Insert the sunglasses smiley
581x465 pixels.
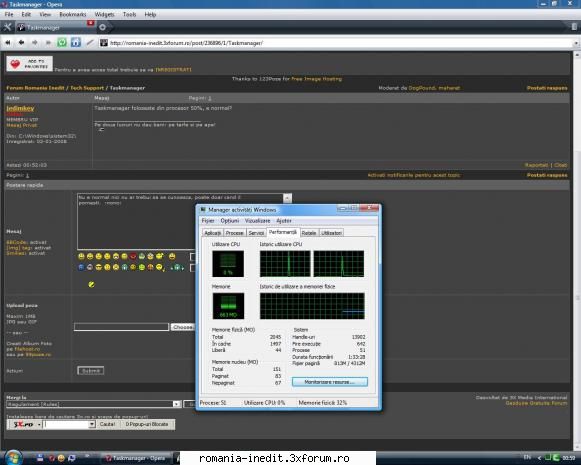click(99, 268)
